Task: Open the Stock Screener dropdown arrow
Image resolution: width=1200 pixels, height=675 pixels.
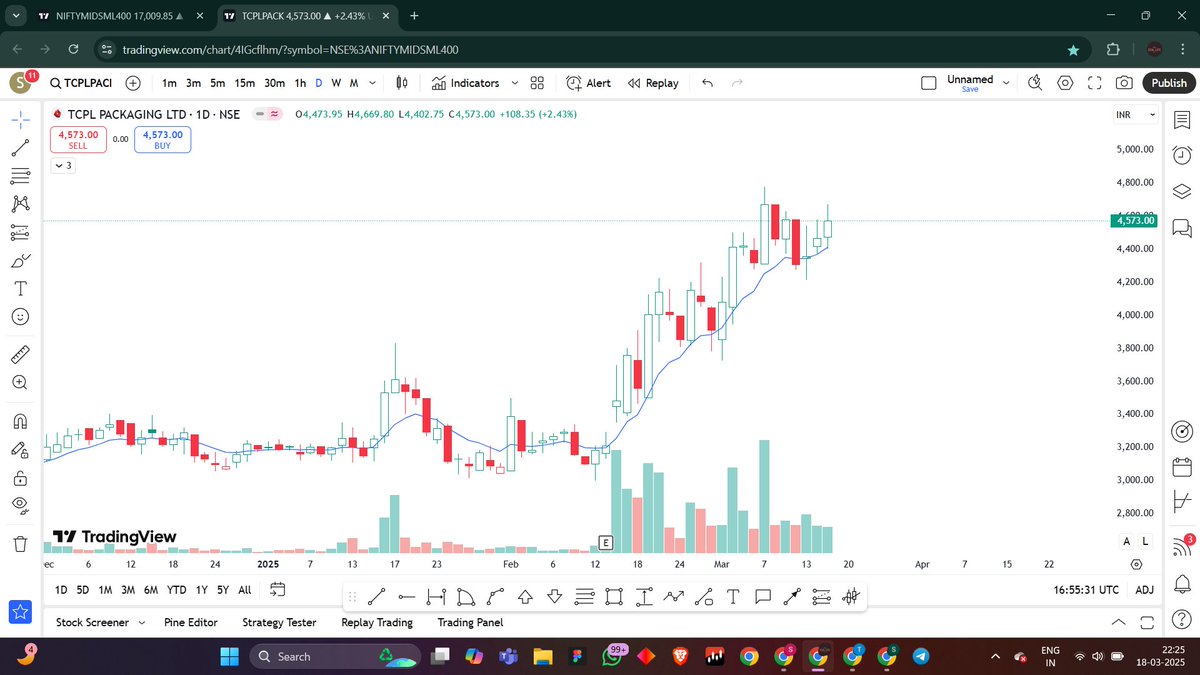Action: click(141, 622)
